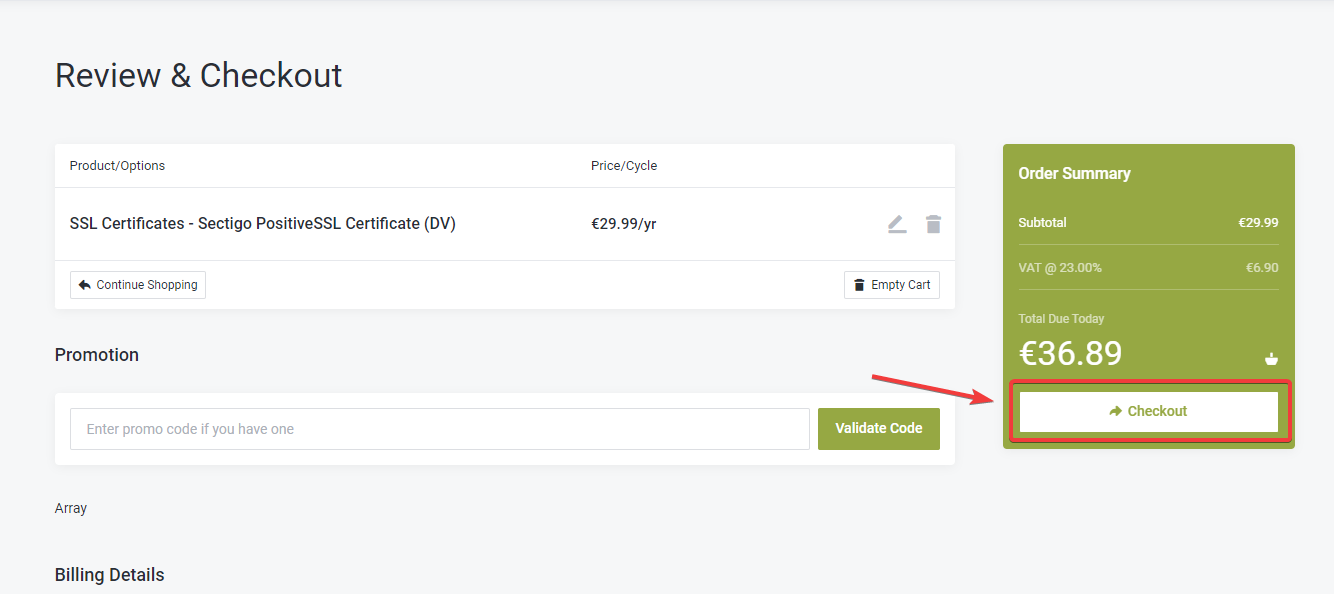Click the Sectigo PositiveSSL Certificate product name
Screen dimensions: 1334x594
[x=262, y=224]
